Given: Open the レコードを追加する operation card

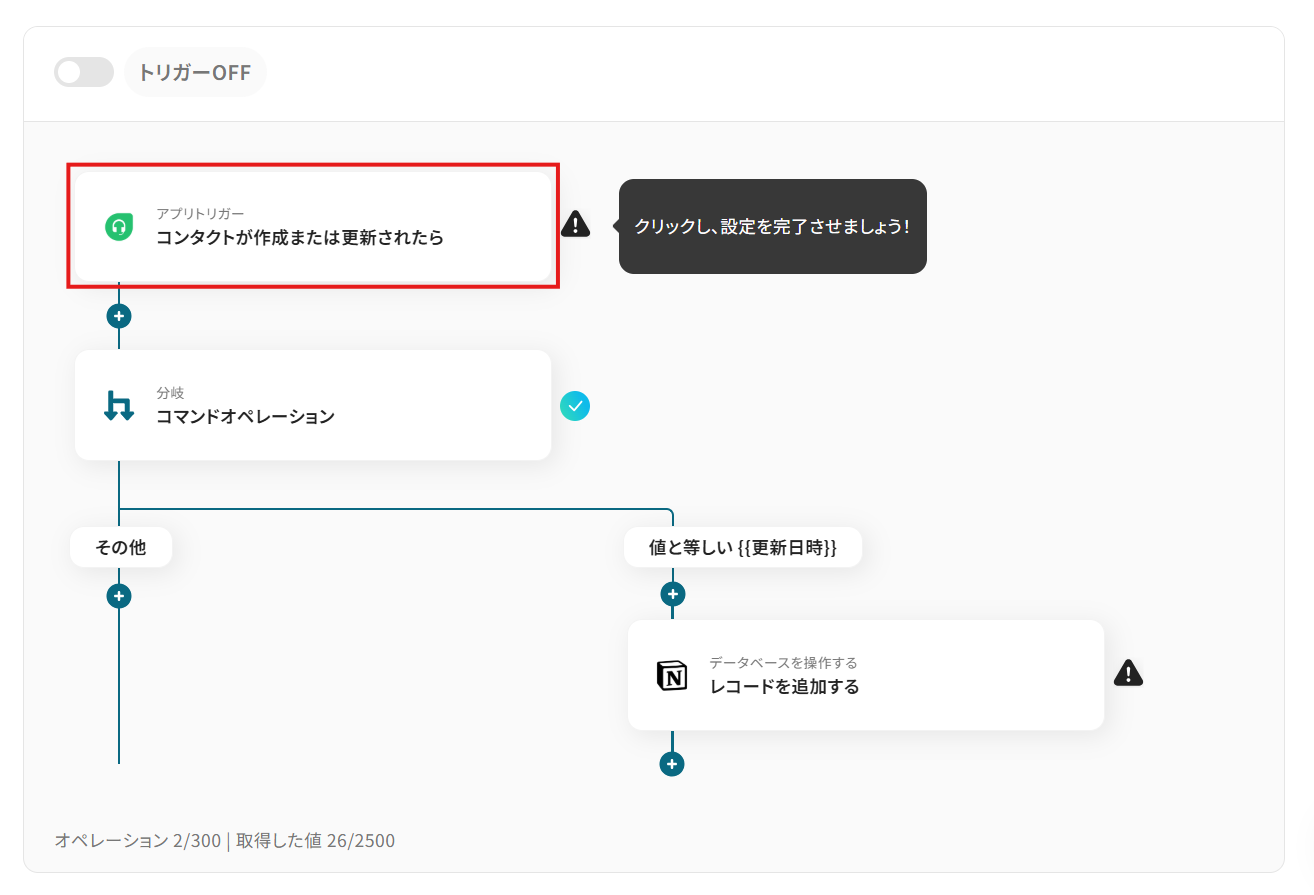Looking at the screenshot, I should pos(860,674).
